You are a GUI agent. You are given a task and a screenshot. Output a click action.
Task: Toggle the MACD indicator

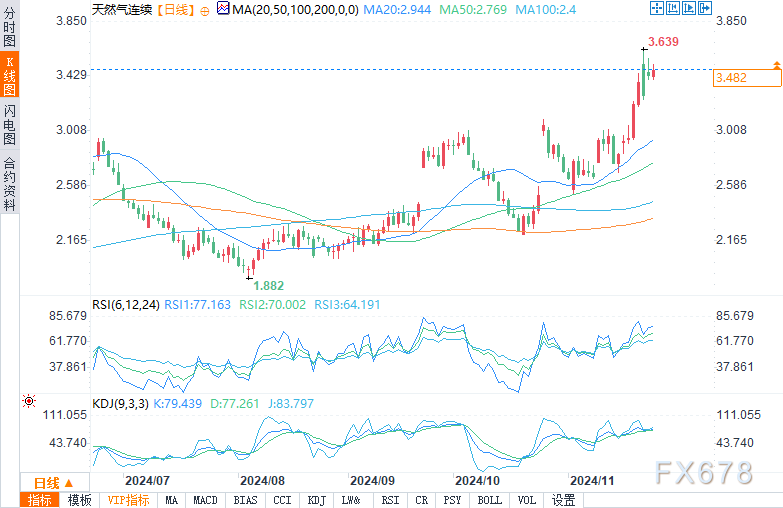click(x=205, y=500)
